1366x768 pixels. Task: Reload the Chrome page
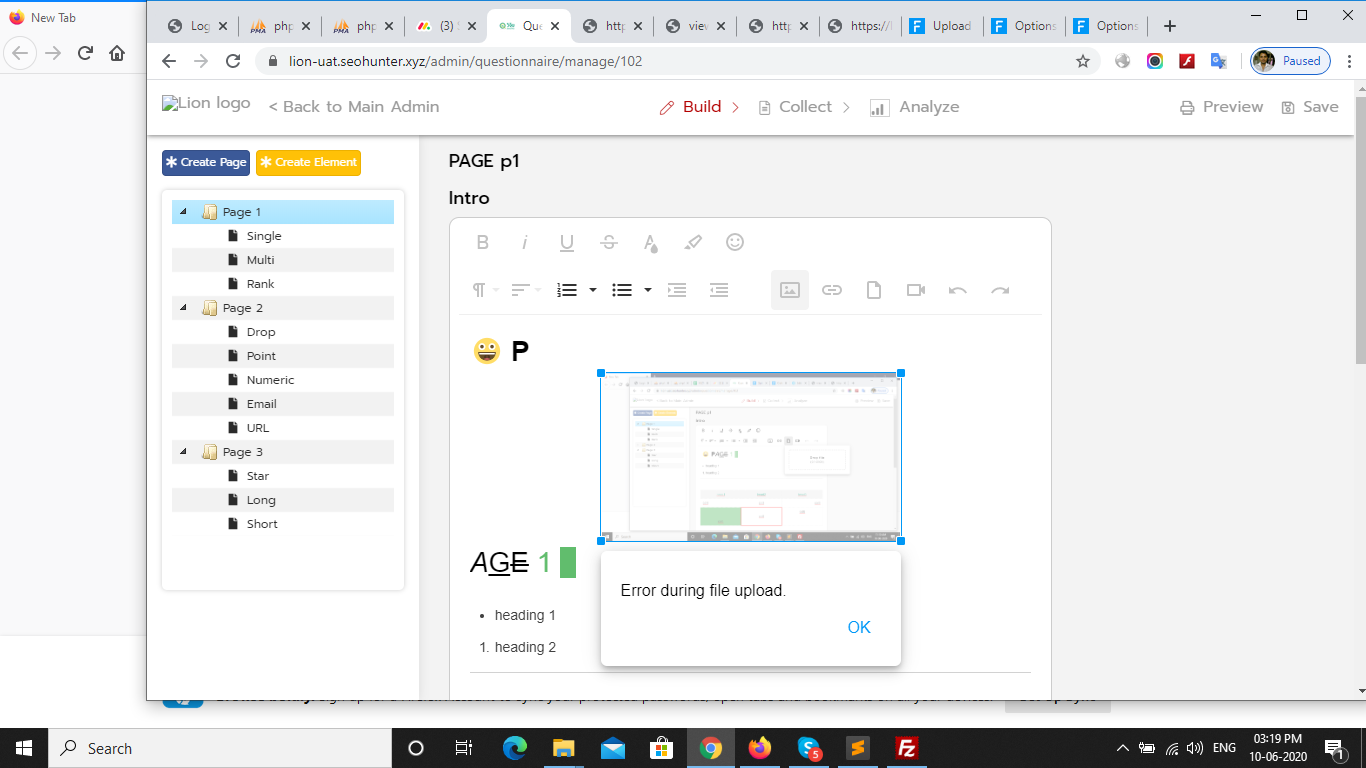(x=233, y=61)
